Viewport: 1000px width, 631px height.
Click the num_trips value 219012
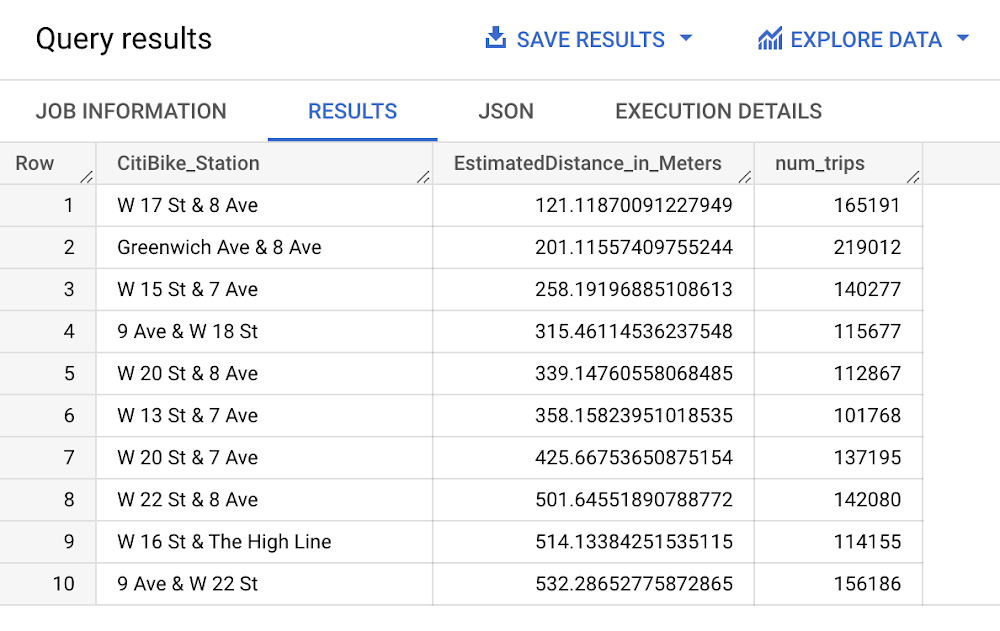coord(867,247)
